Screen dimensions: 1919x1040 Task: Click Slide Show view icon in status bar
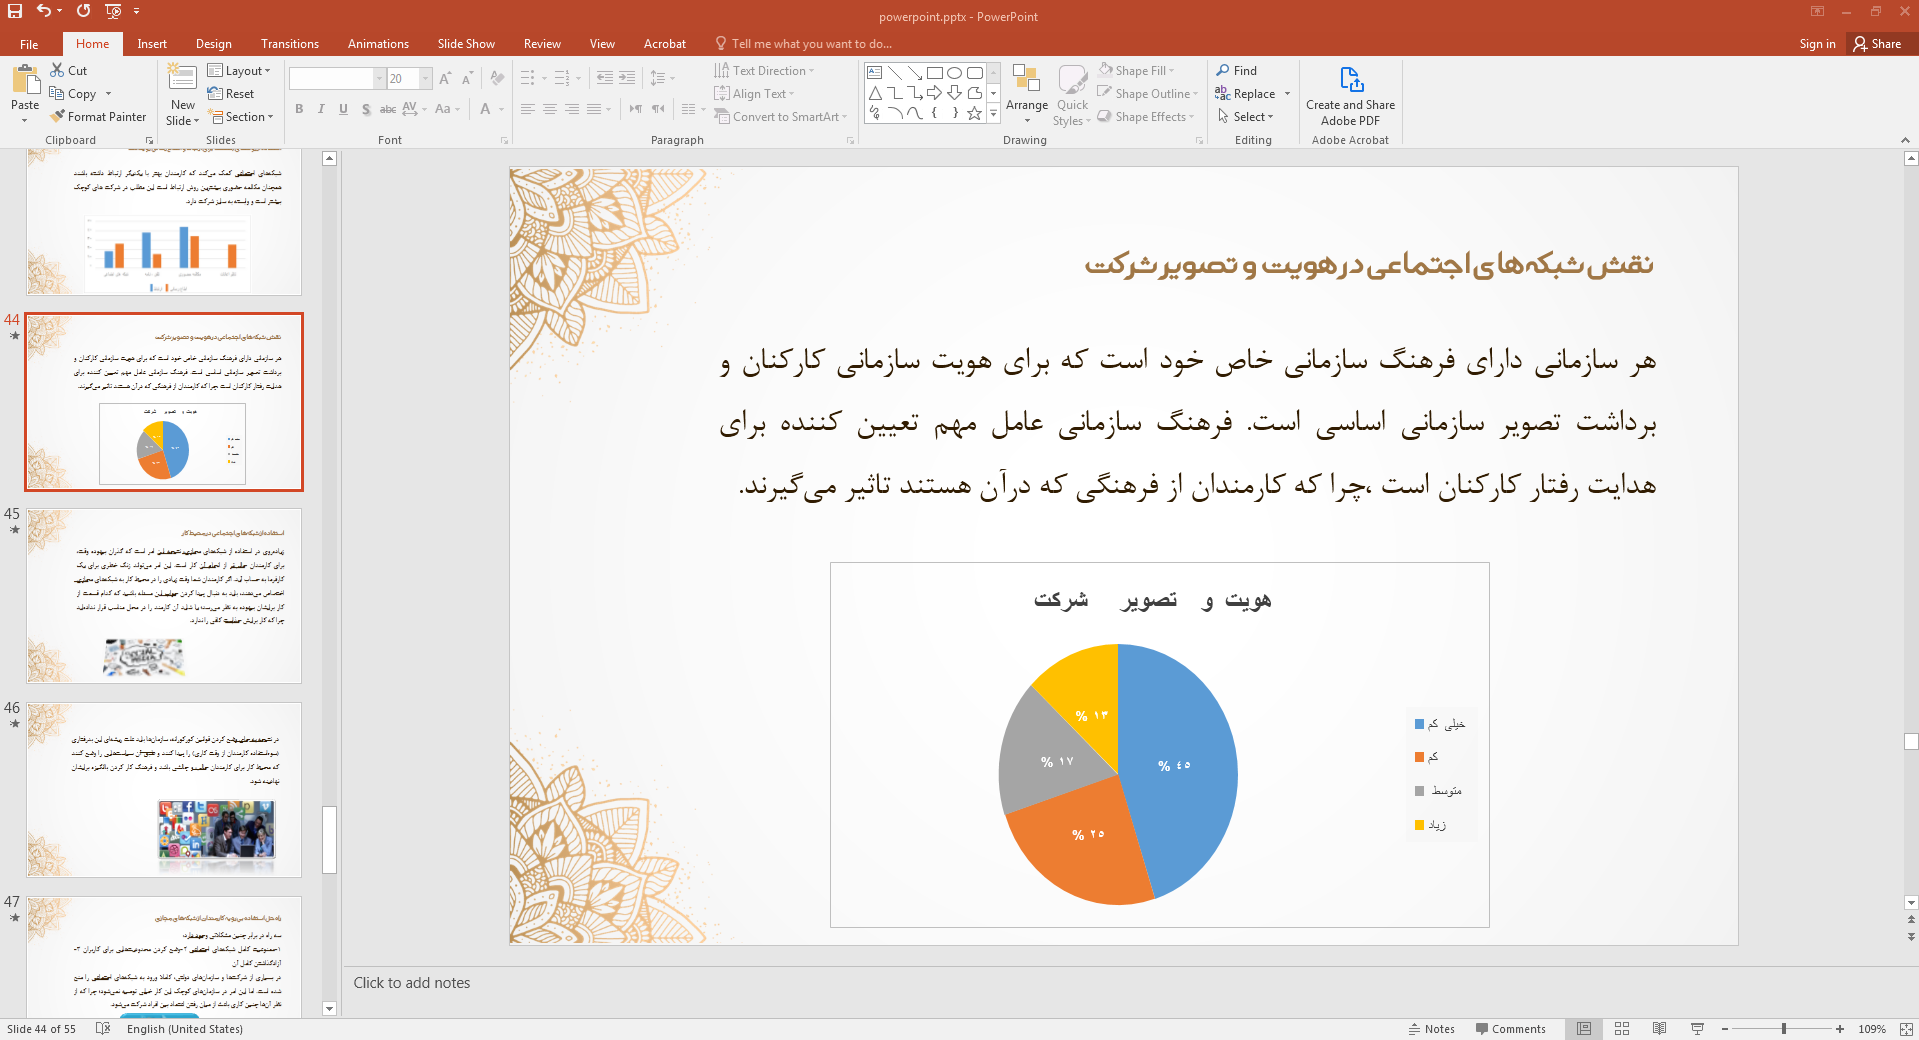click(x=1697, y=1029)
